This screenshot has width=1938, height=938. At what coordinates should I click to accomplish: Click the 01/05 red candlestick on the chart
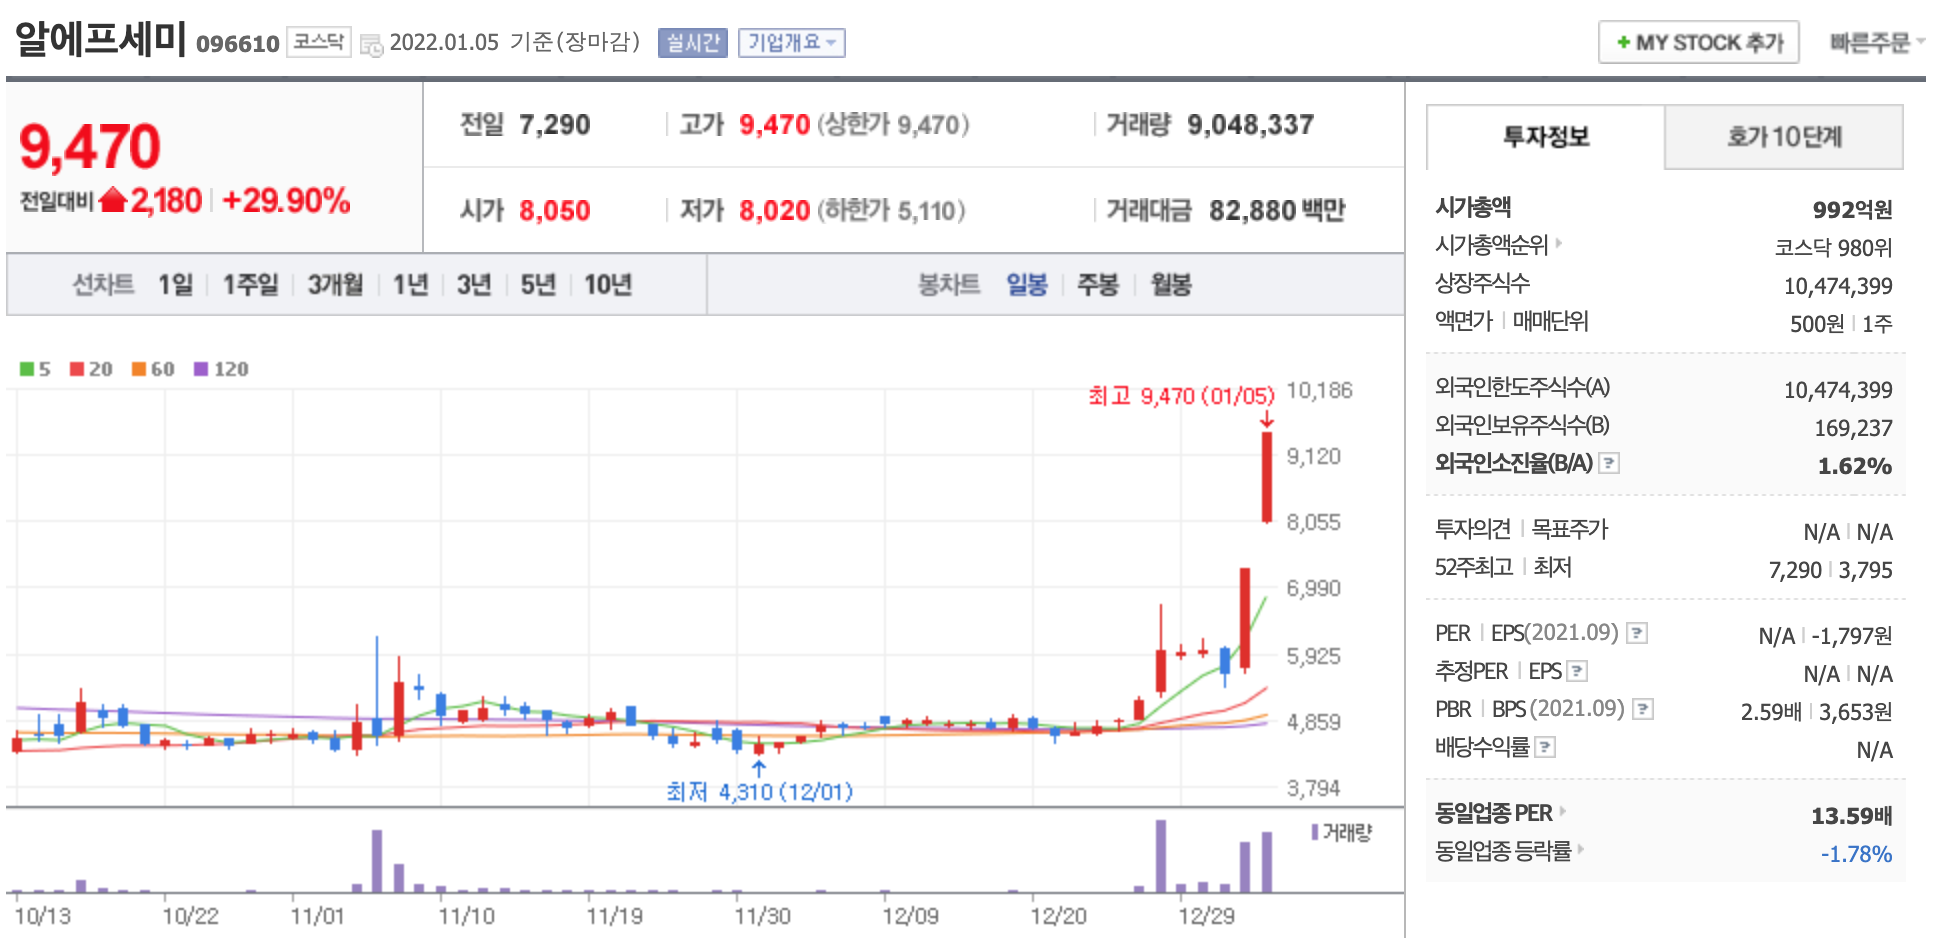1267,477
